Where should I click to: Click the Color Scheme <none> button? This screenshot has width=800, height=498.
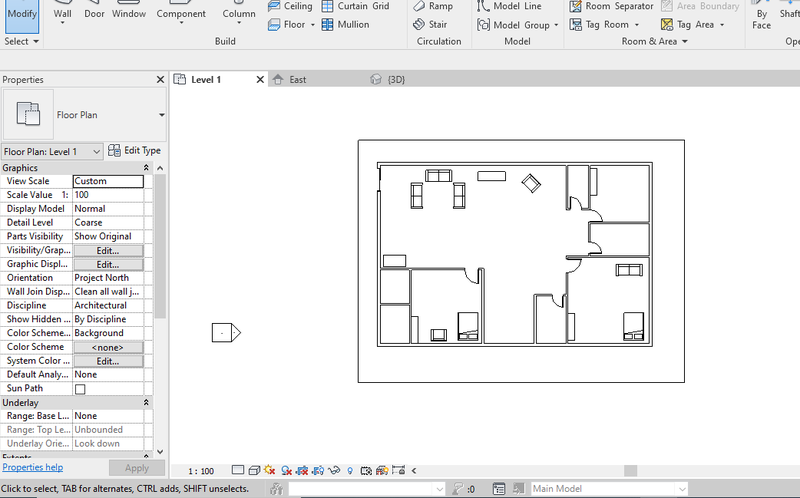pyautogui.click(x=108, y=347)
